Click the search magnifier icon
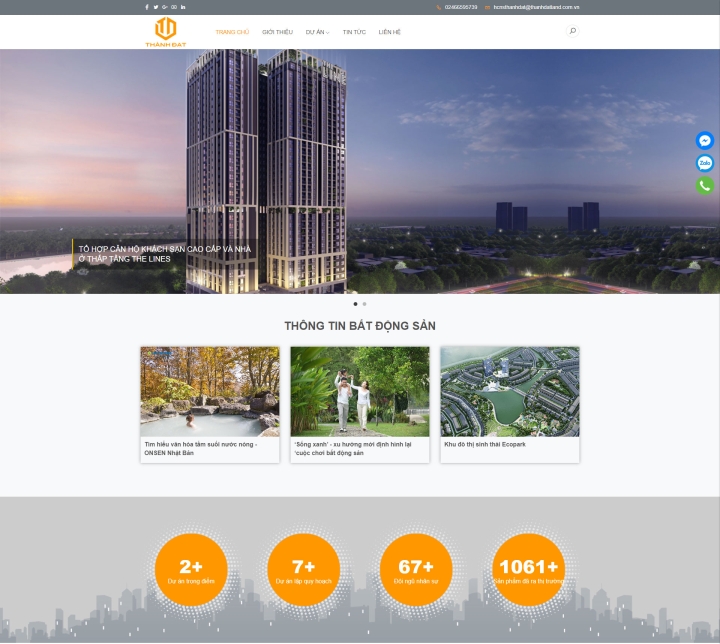The height and width of the screenshot is (644, 720). point(573,31)
